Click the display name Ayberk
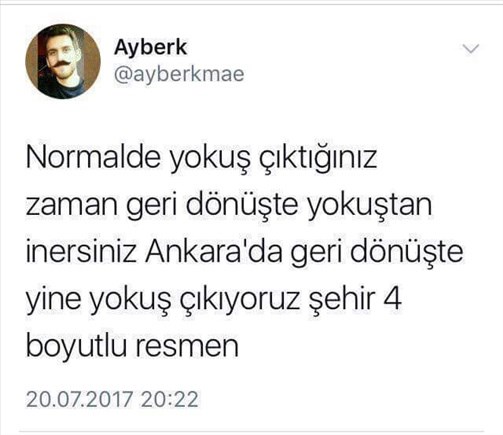The image size is (503, 435). 150,48
